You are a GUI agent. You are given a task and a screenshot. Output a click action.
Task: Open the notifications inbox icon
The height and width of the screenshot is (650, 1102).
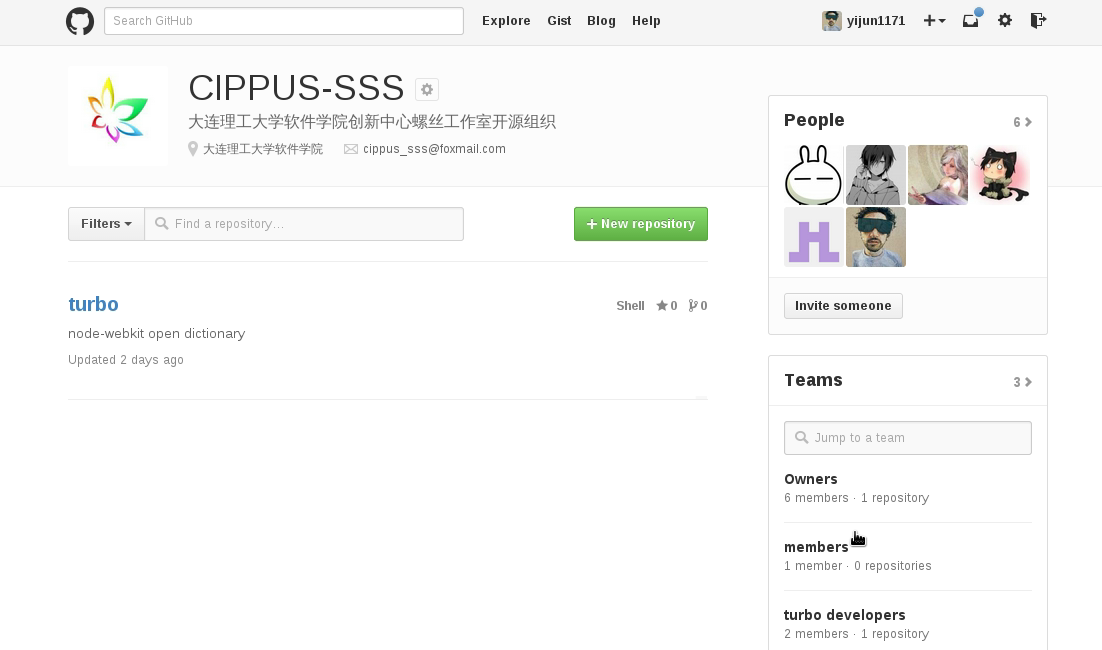[971, 20]
